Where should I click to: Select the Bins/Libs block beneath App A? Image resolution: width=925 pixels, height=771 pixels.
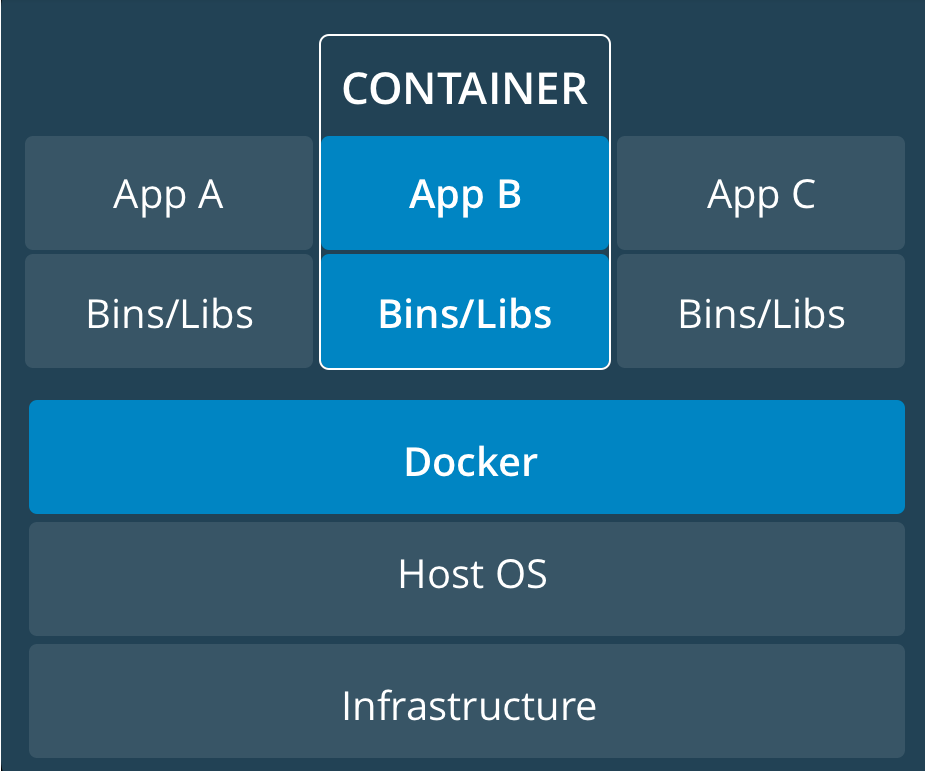point(168,313)
